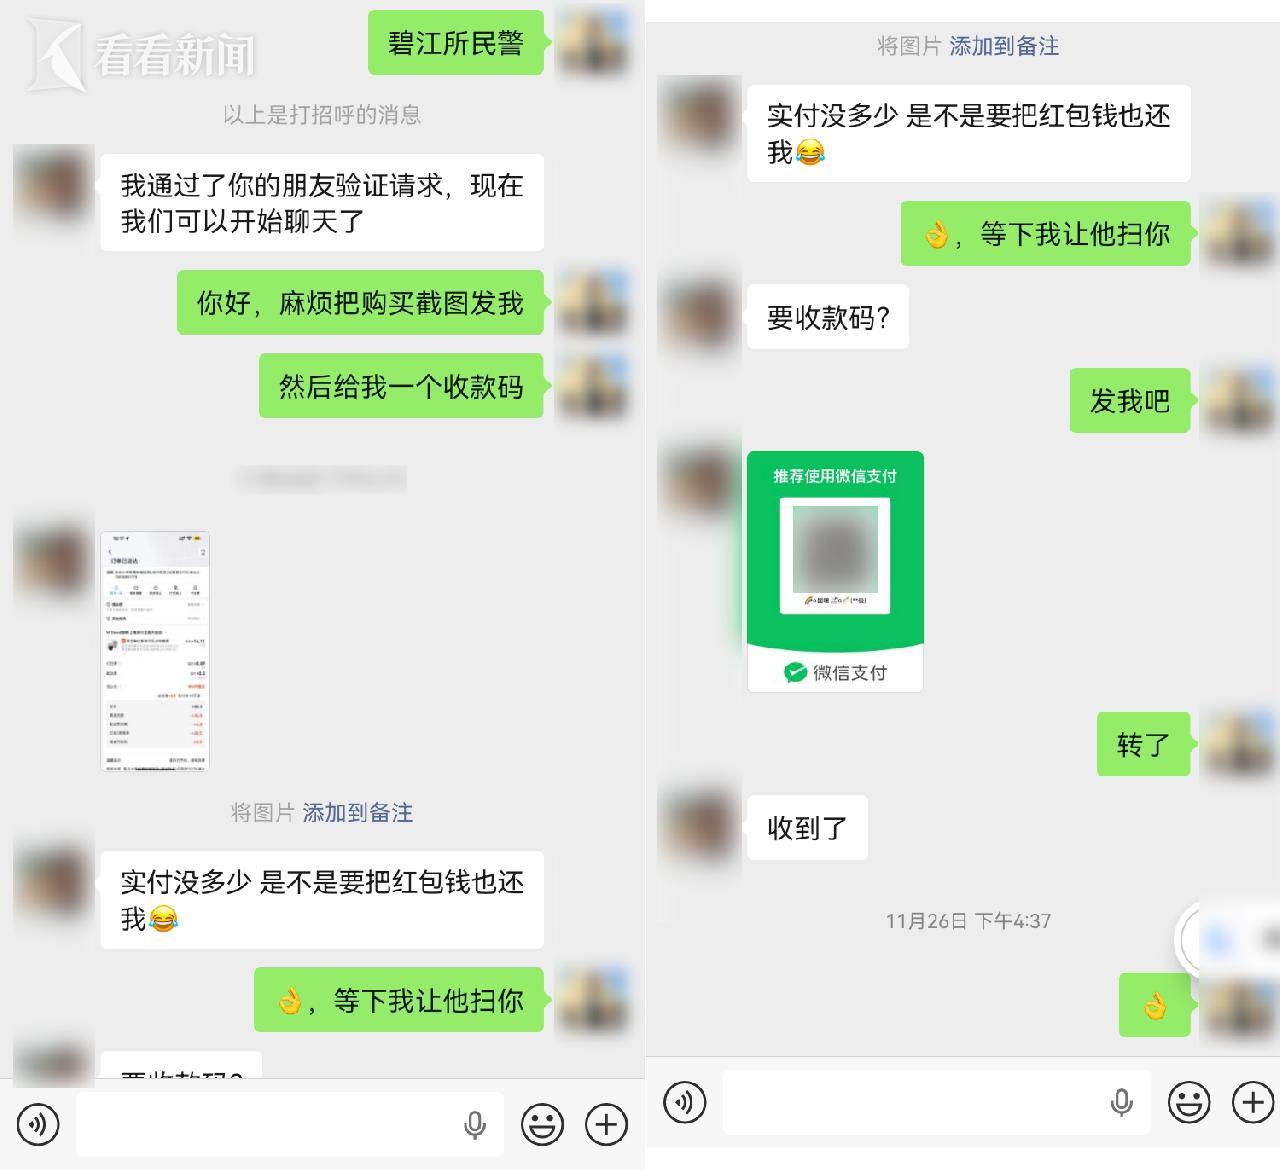Viewport: 1280px width, 1170px height.
Task: Open emoji picker in left chat
Action: 542,1124
